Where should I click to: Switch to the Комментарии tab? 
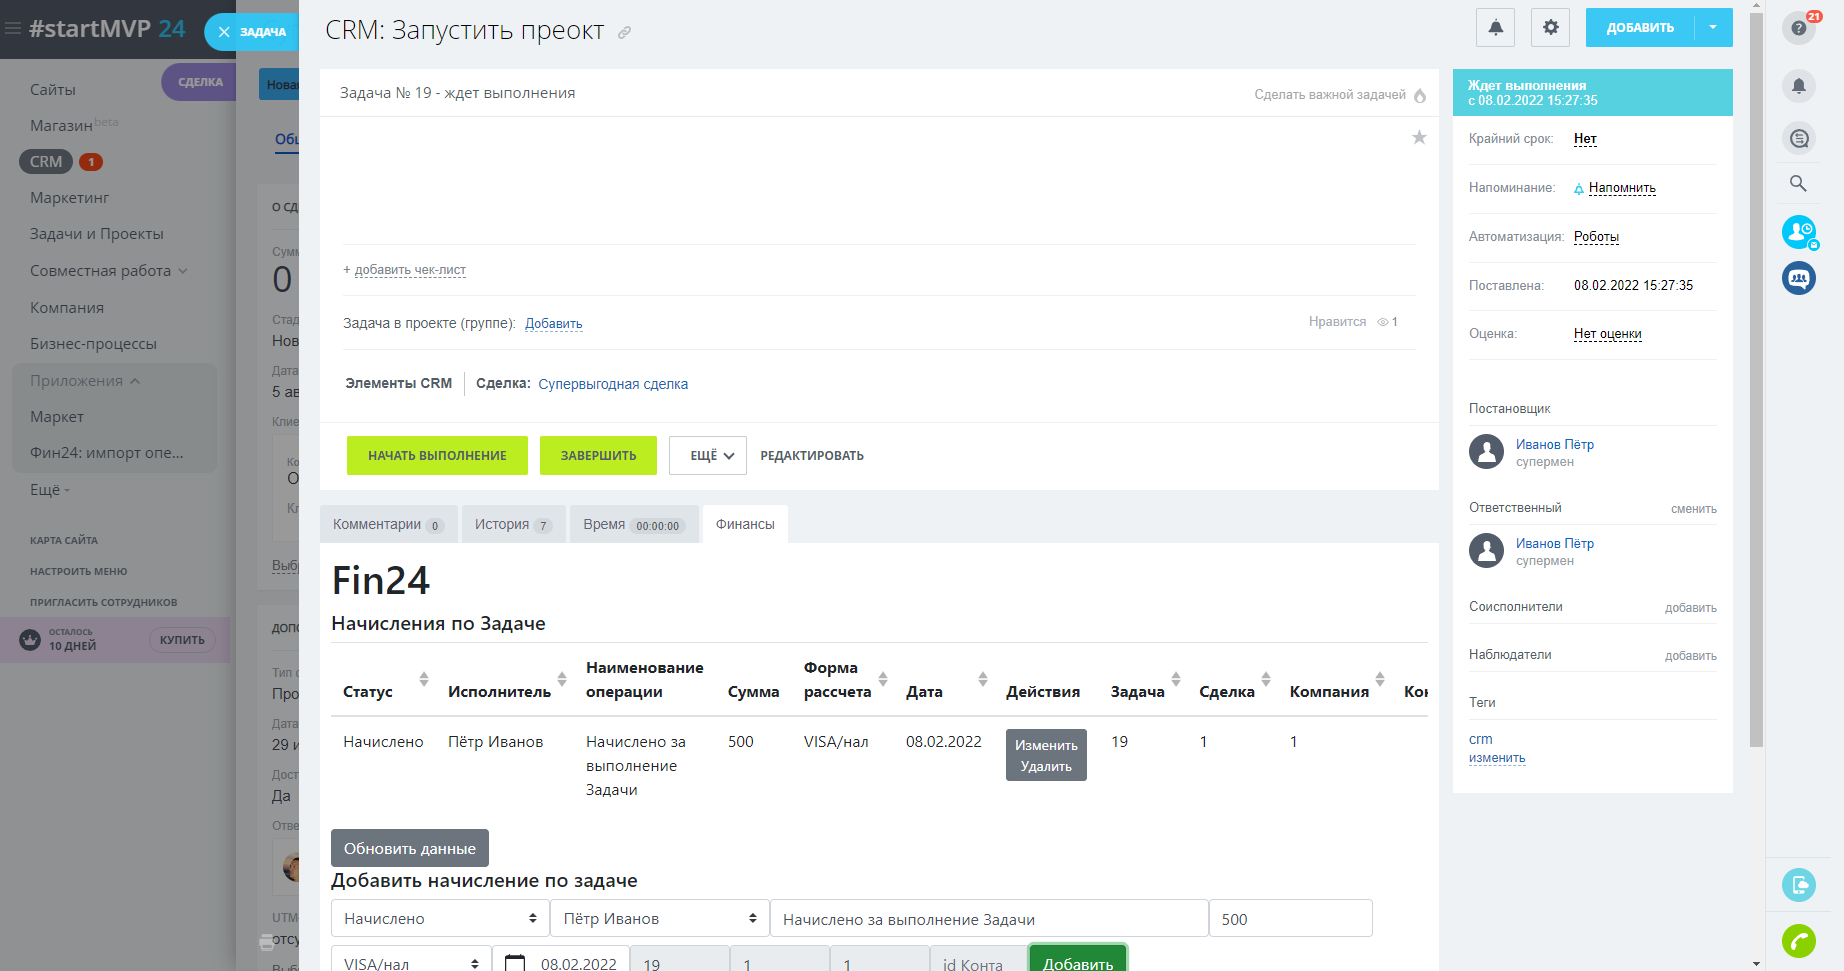pos(388,525)
